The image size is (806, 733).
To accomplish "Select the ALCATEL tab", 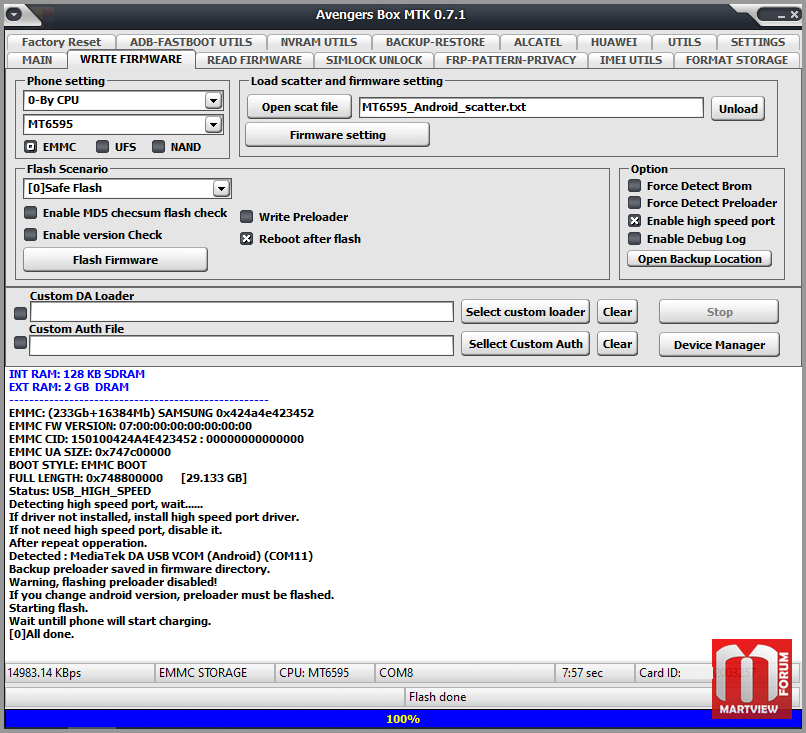I will pos(538,42).
